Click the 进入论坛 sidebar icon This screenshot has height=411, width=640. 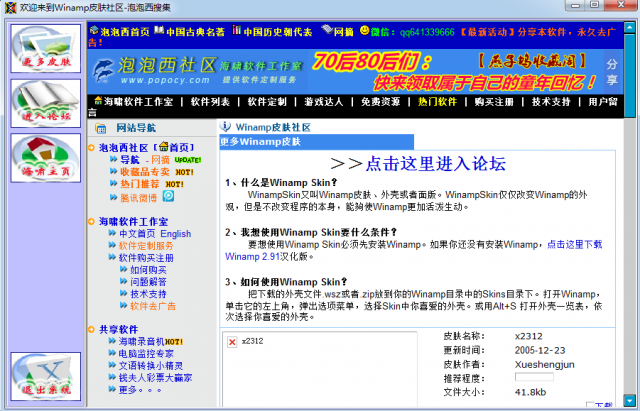pos(46,103)
